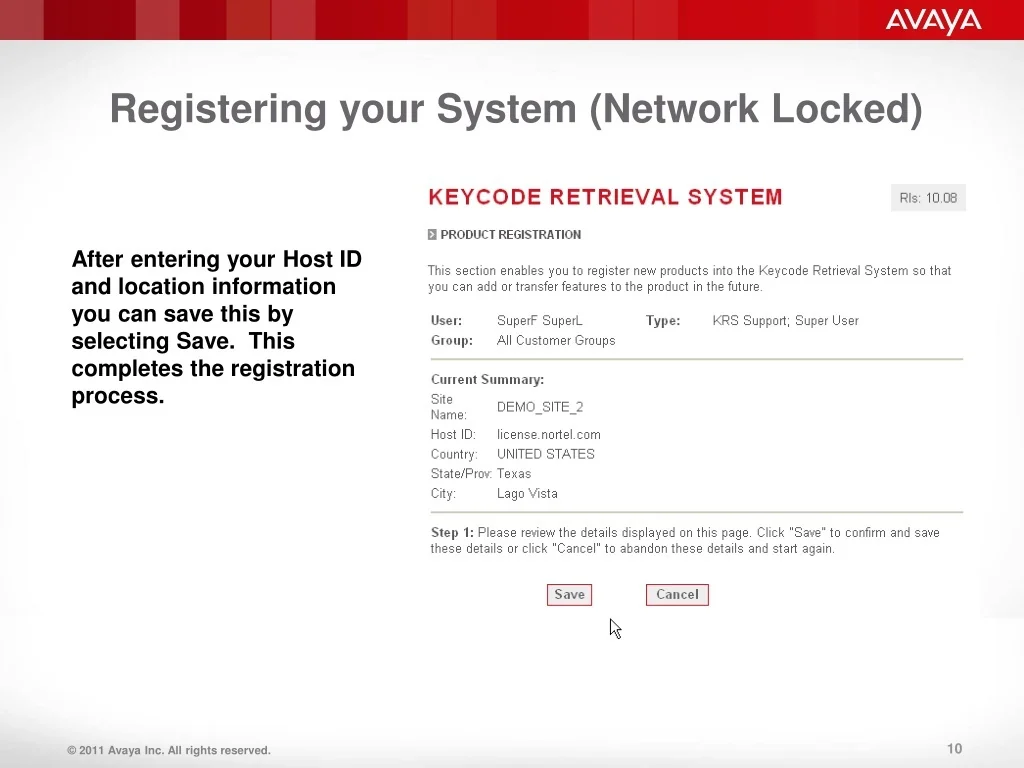Click the Save button
1024x768 pixels.
point(569,594)
